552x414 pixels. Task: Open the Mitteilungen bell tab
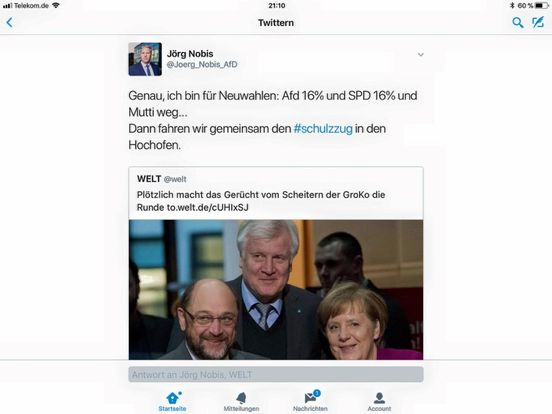click(241, 401)
